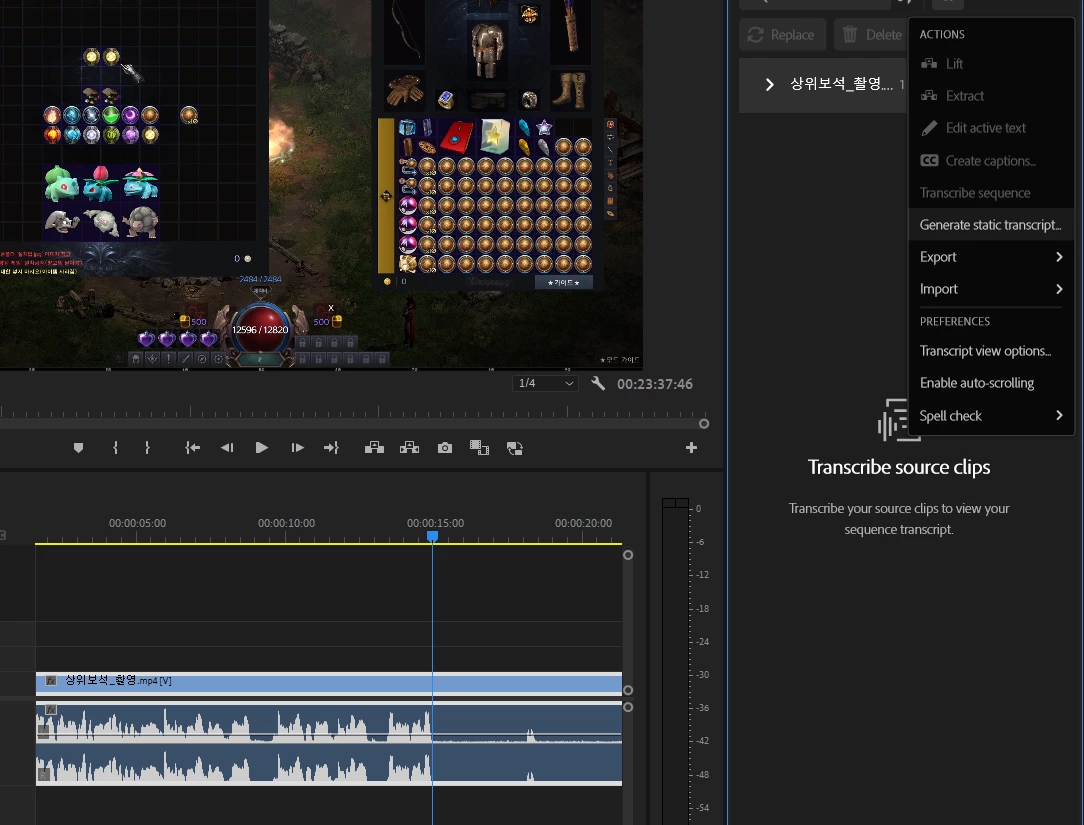
Task: Select Generate static transcript... menu item
Action: click(991, 225)
